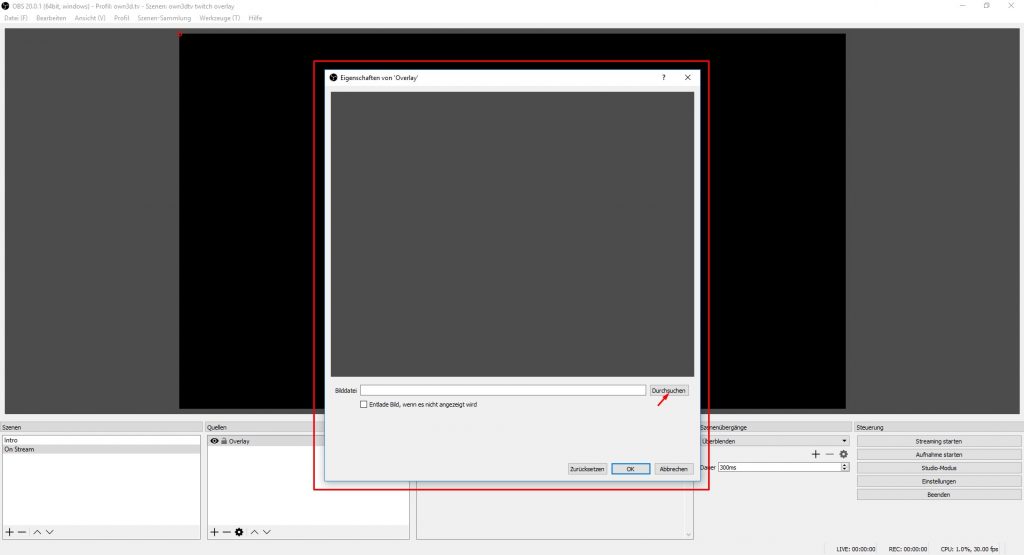Viewport: 1024px width, 555px height.
Task: Click the Durchsuchen browse button
Action: click(669, 390)
